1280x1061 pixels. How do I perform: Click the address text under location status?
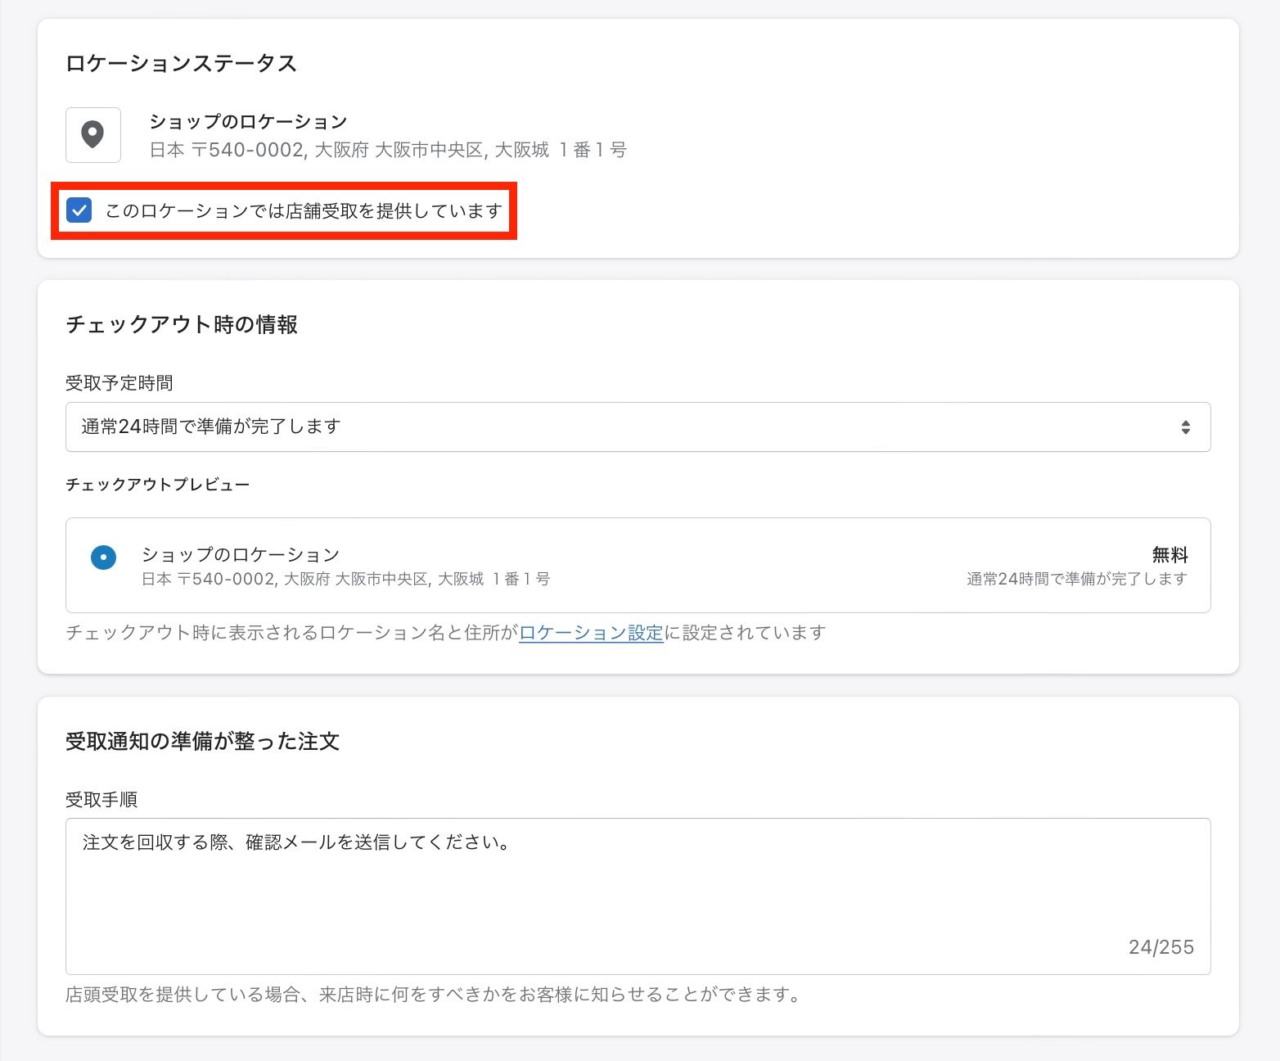click(x=388, y=150)
